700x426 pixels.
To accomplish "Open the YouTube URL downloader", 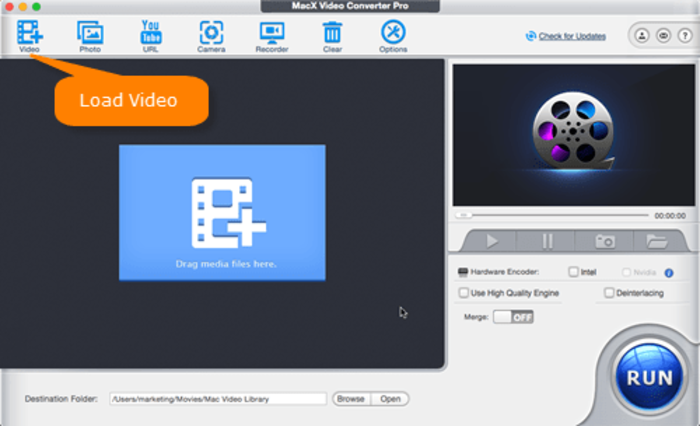I will (x=151, y=36).
